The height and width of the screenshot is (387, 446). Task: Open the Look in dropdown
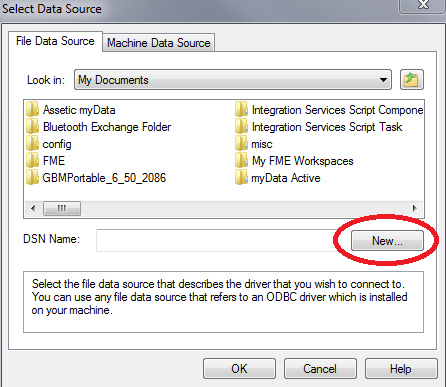233,80
